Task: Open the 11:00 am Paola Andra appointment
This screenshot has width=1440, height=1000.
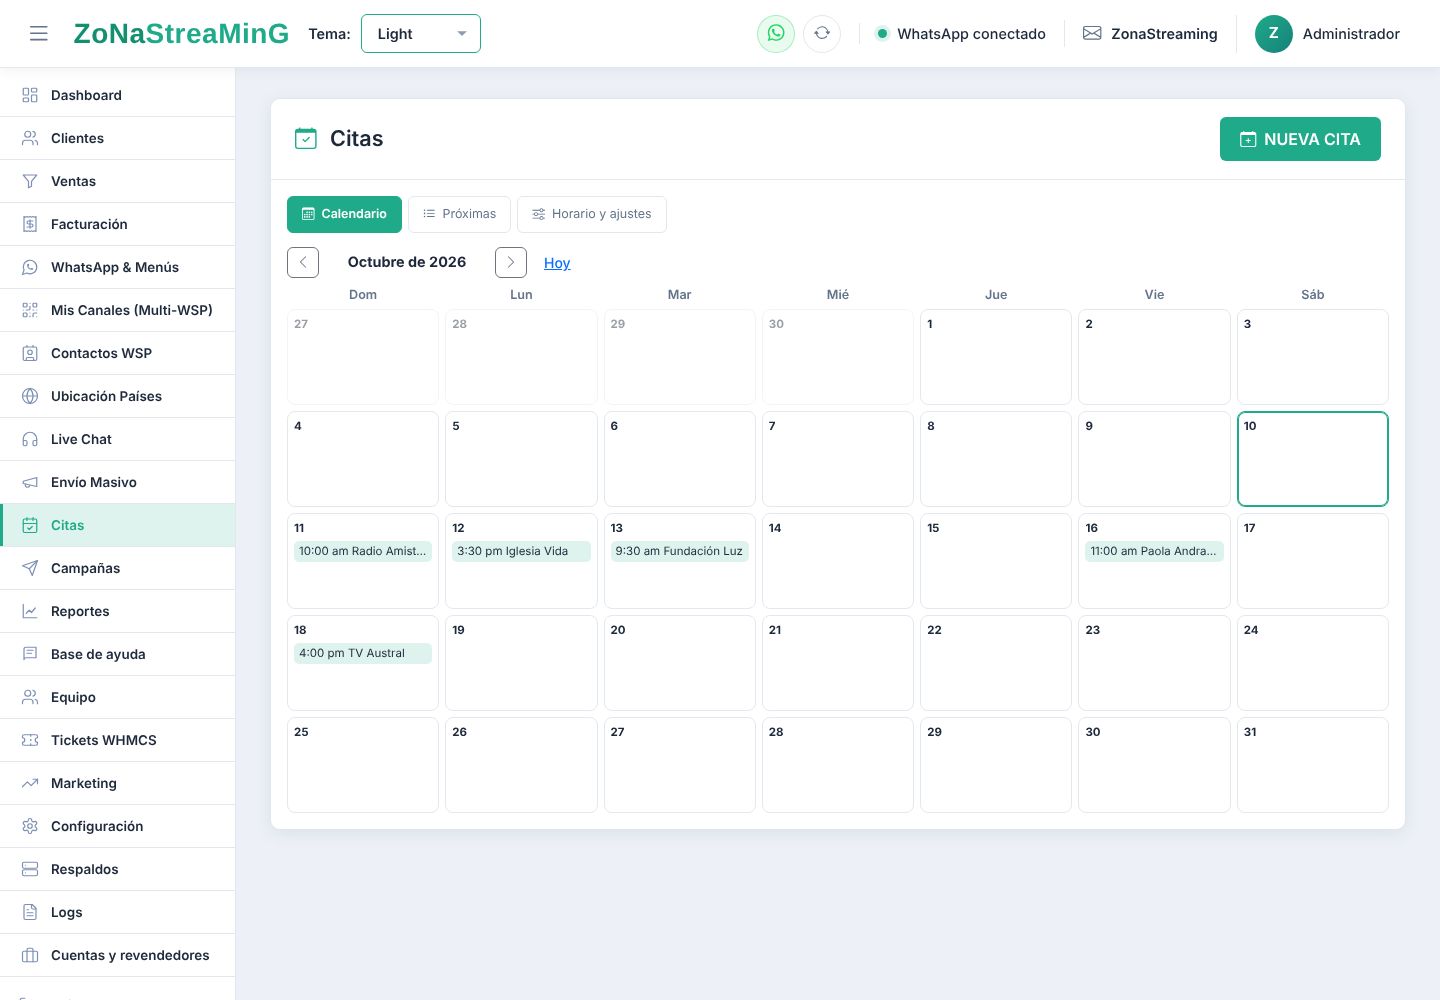Action: 1154,551
